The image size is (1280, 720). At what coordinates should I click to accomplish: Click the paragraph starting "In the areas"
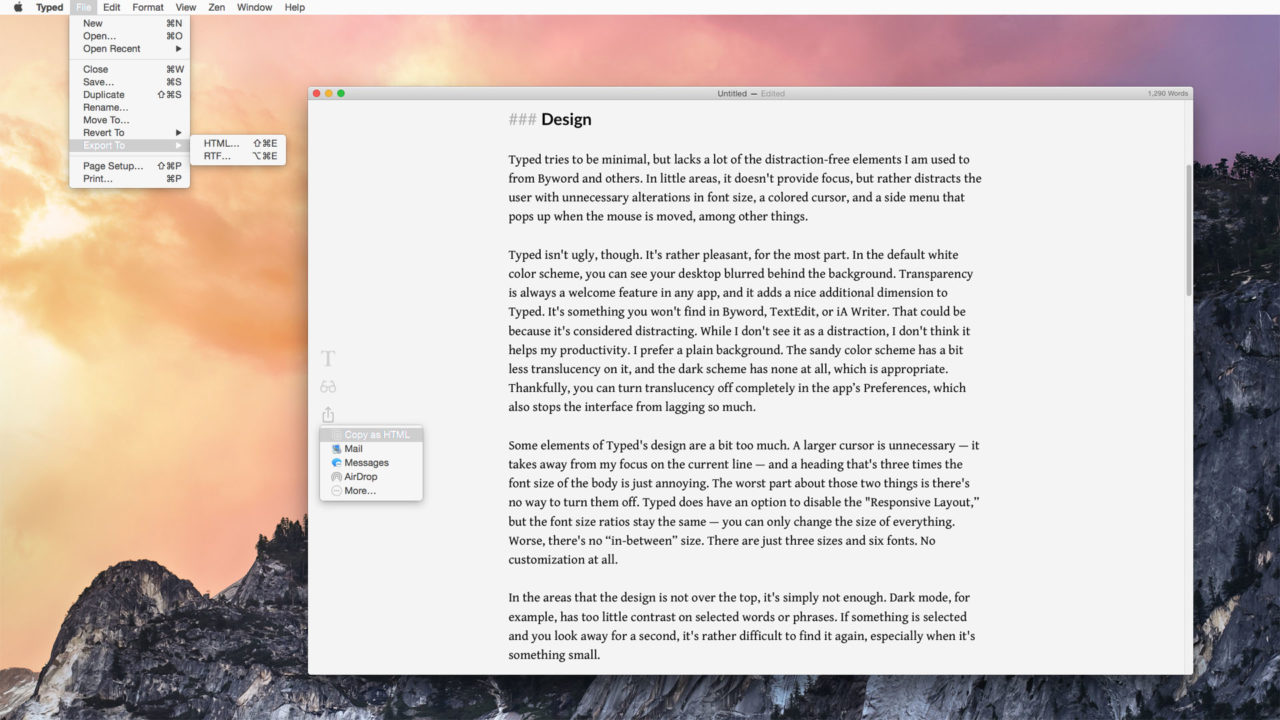(741, 627)
